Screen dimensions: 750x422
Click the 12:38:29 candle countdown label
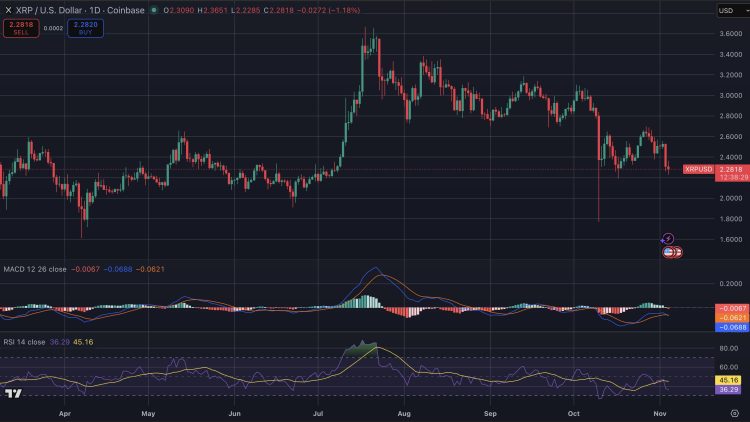click(733, 178)
